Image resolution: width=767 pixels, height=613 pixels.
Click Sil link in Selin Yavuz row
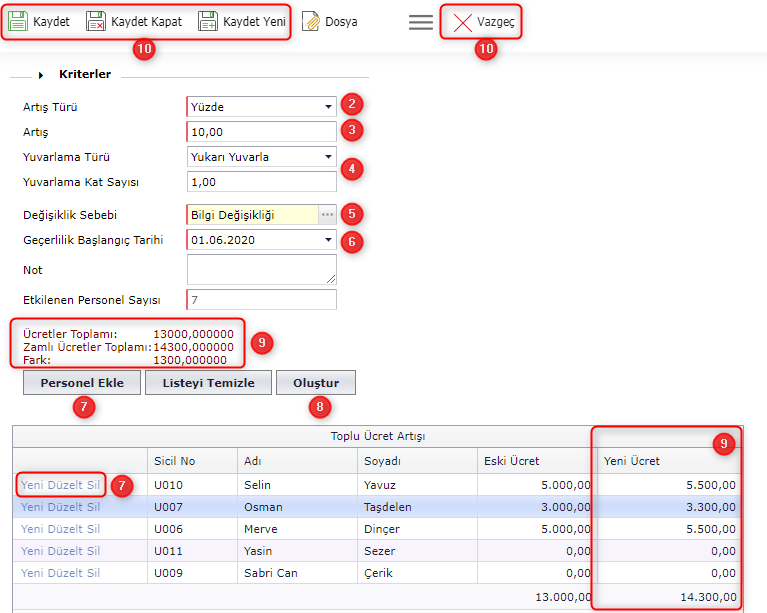coord(92,485)
